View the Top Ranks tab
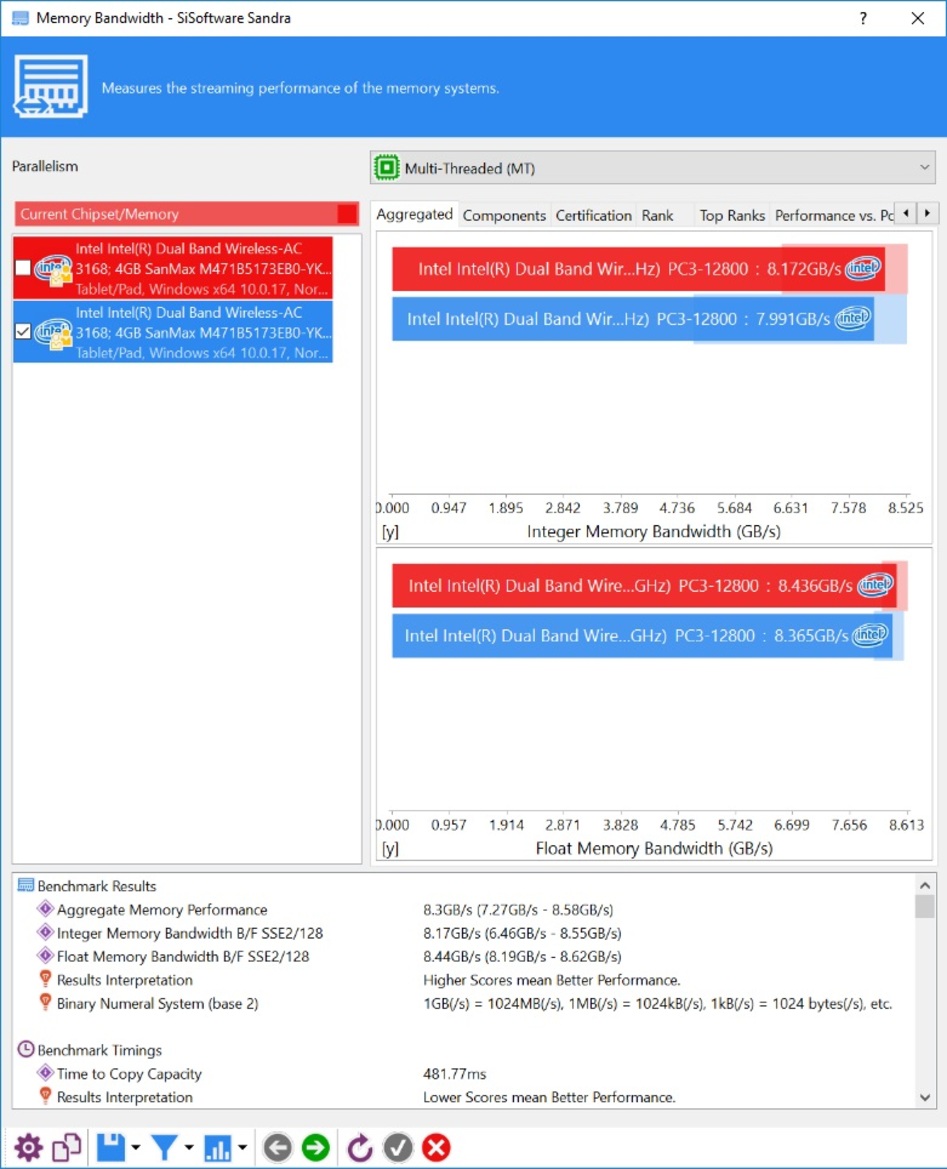The height and width of the screenshot is (1169, 947). tap(732, 215)
